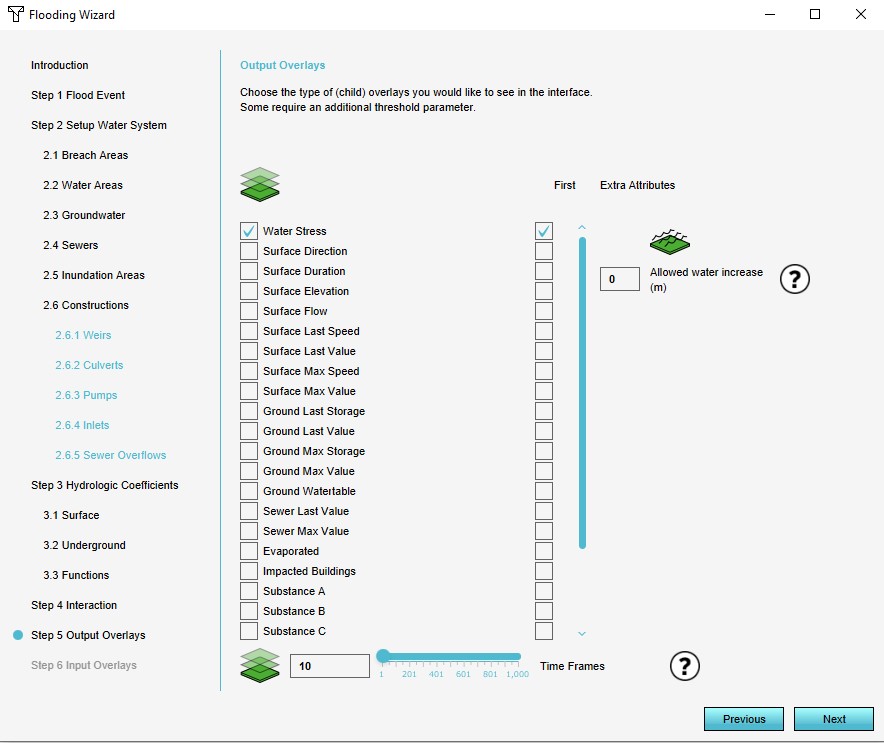Click the Time Frames slider handle

point(383,656)
